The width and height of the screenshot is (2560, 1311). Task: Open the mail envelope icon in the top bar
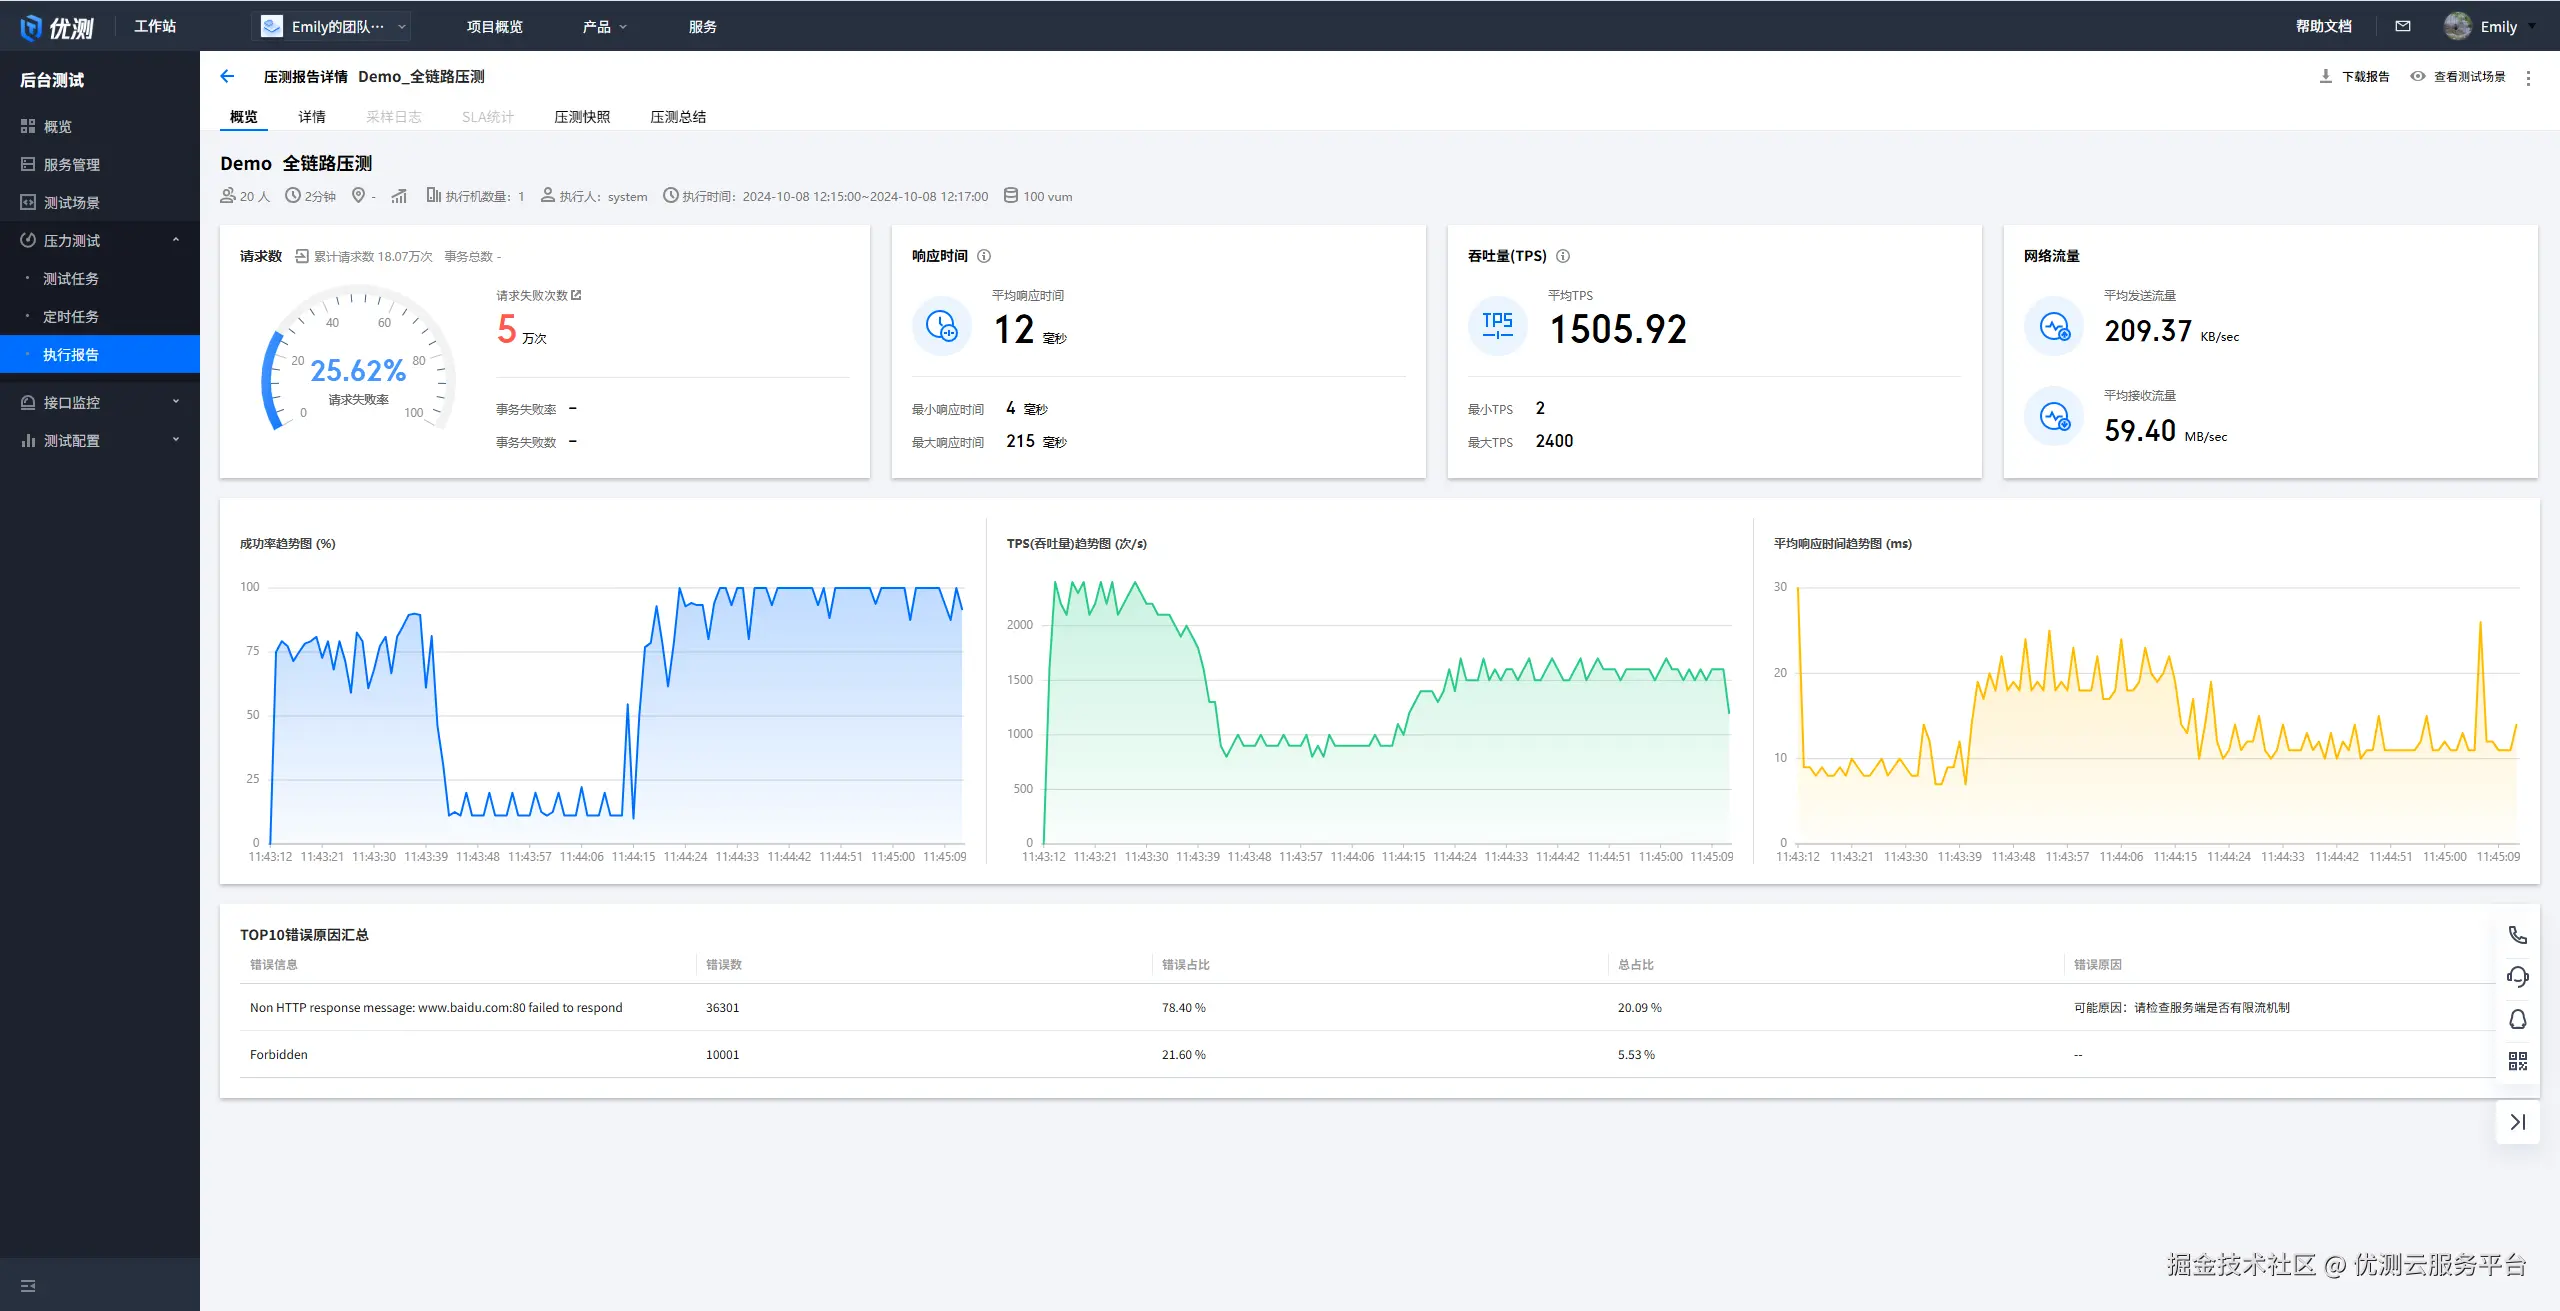(x=2403, y=26)
